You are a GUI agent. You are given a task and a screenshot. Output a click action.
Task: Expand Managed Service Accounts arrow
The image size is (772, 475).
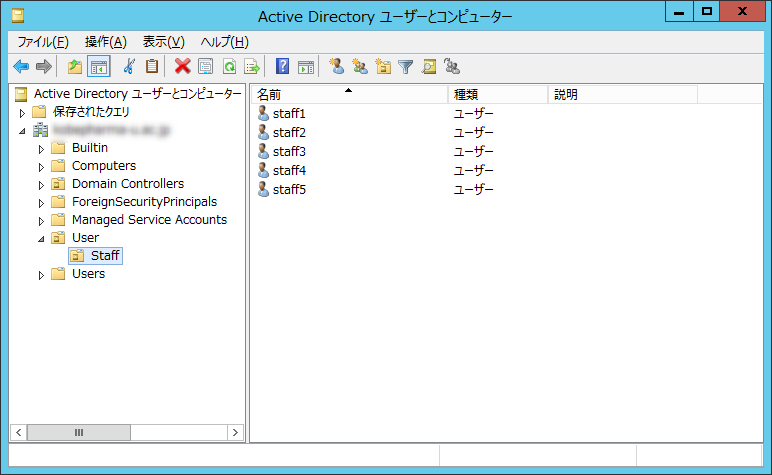coord(41,221)
